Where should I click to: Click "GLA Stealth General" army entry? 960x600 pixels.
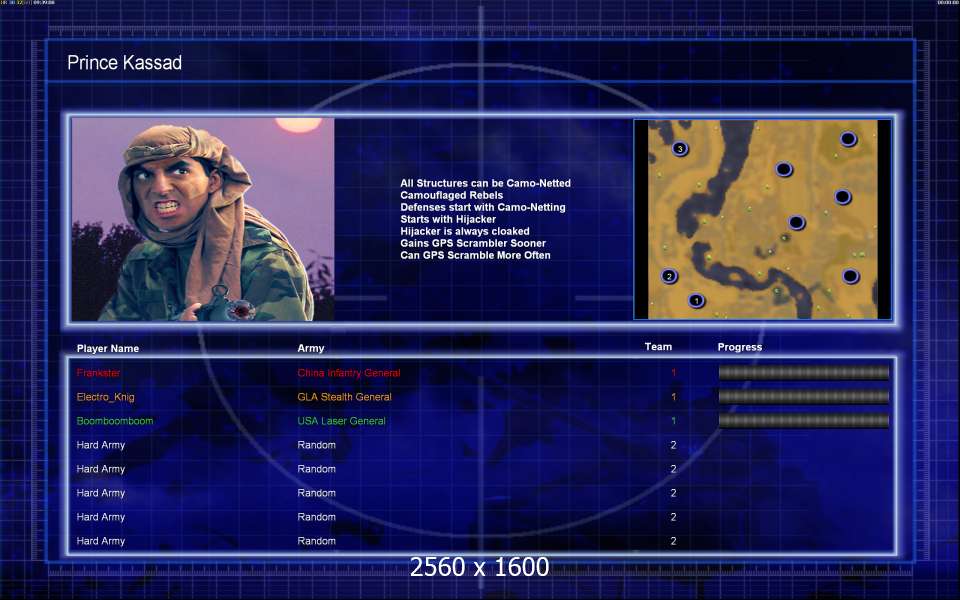pos(345,397)
